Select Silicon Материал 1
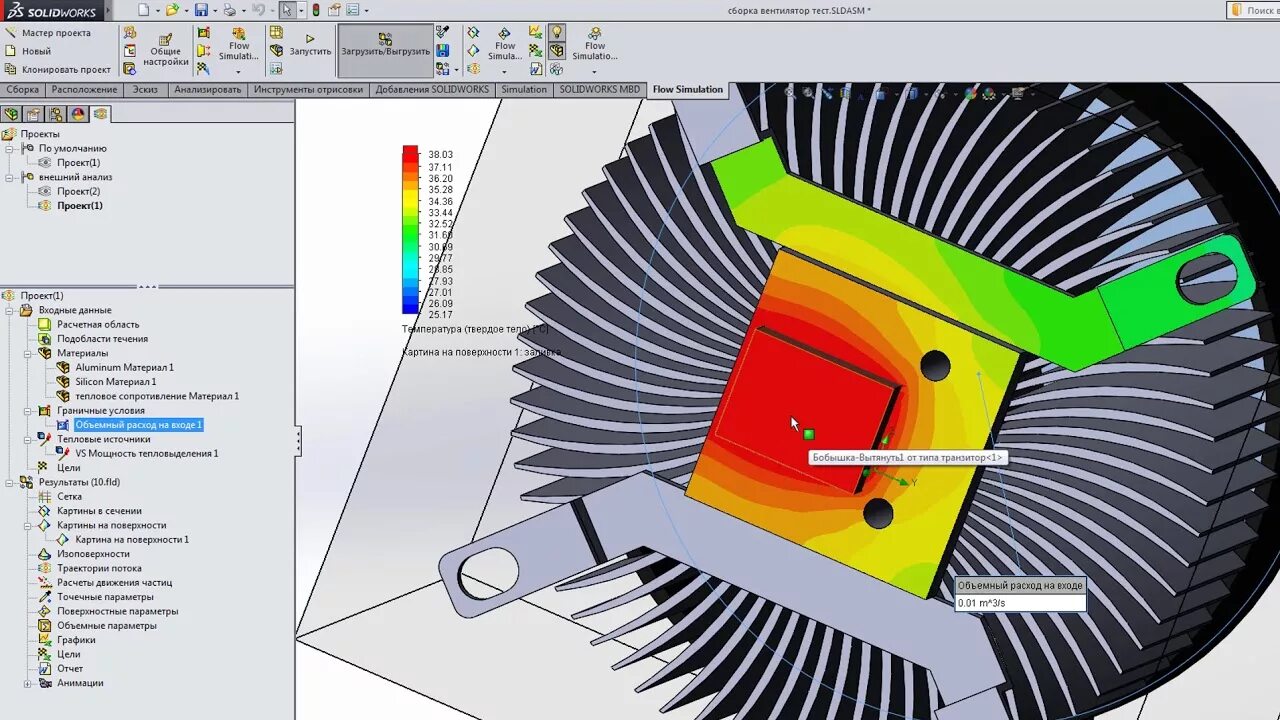The height and width of the screenshot is (720, 1280). pyautogui.click(x=116, y=381)
